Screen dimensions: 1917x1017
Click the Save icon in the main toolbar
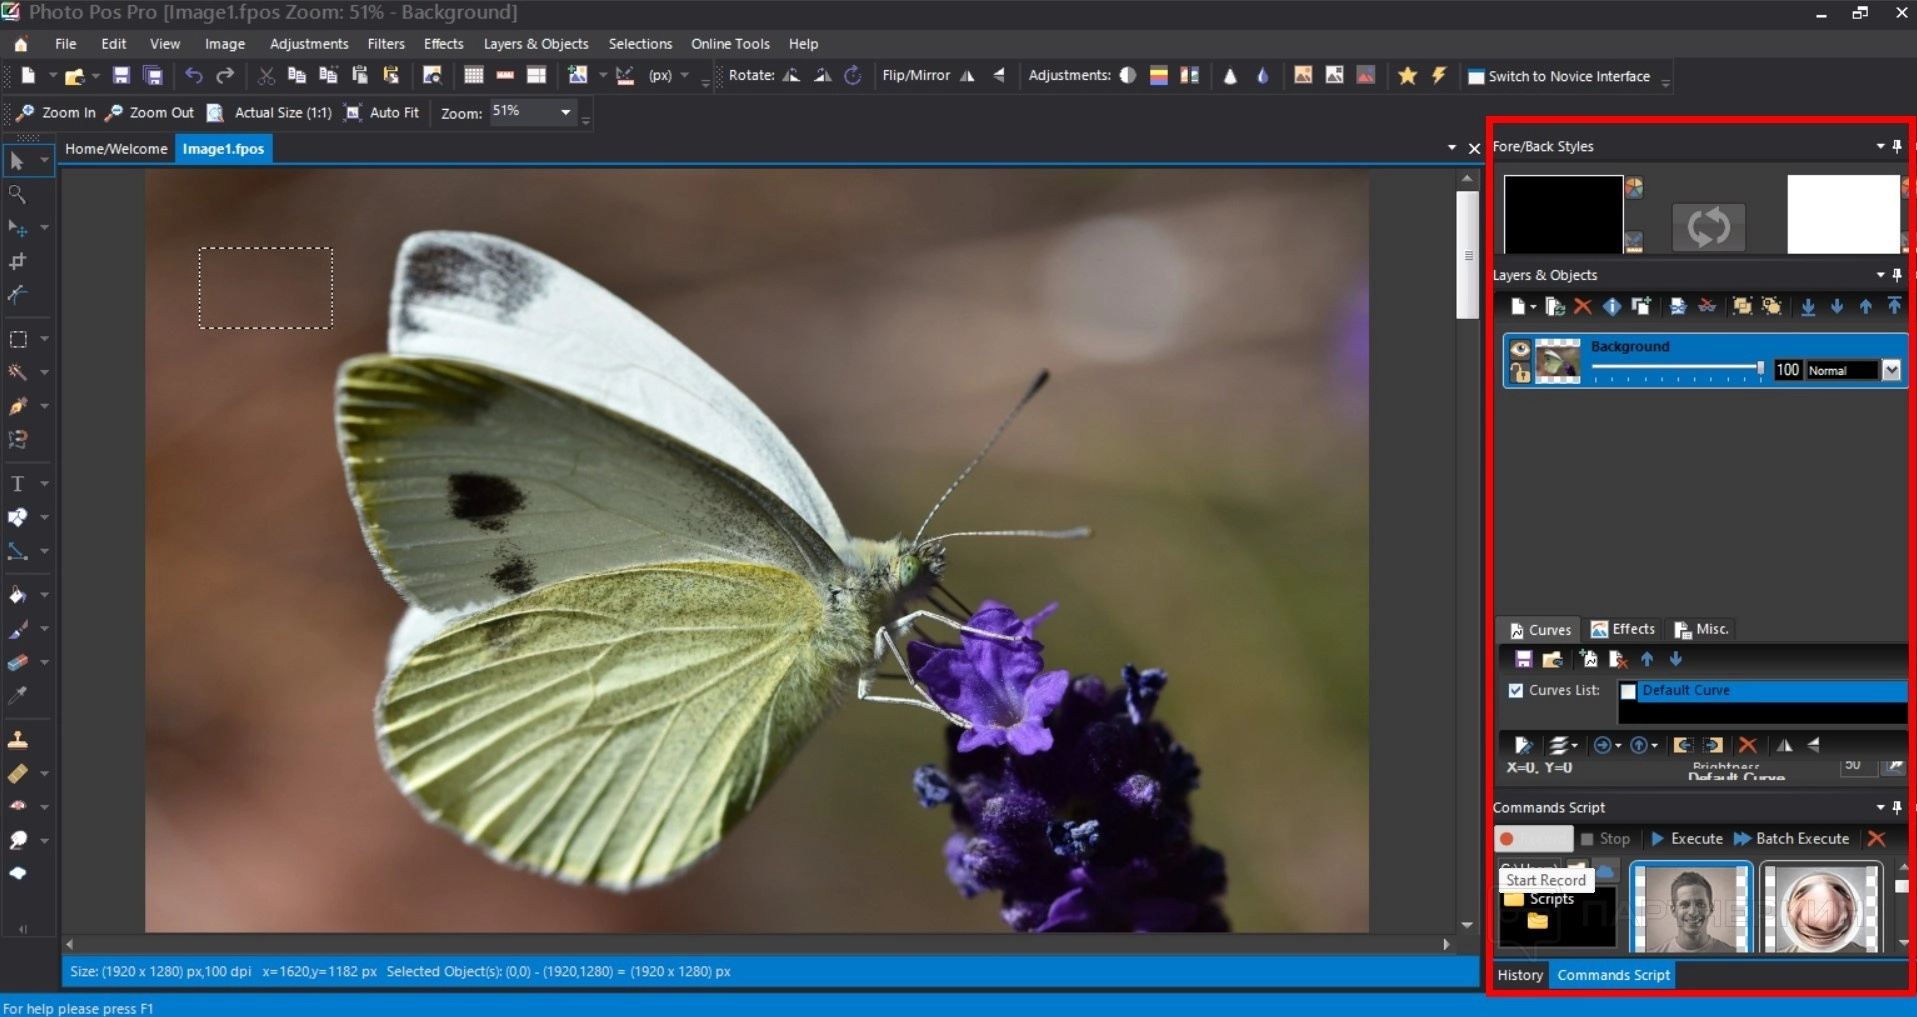[121, 76]
